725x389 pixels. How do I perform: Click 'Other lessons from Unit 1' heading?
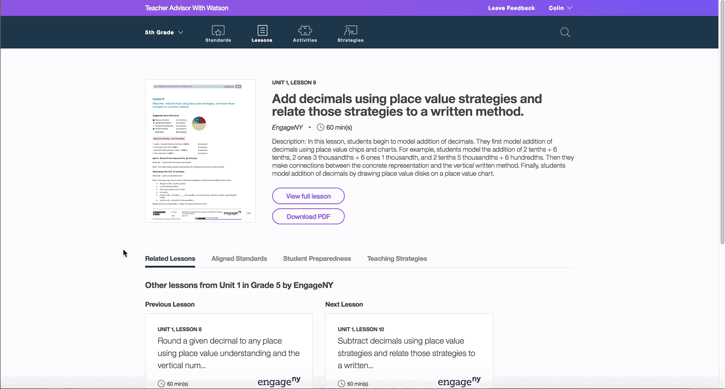(239, 285)
